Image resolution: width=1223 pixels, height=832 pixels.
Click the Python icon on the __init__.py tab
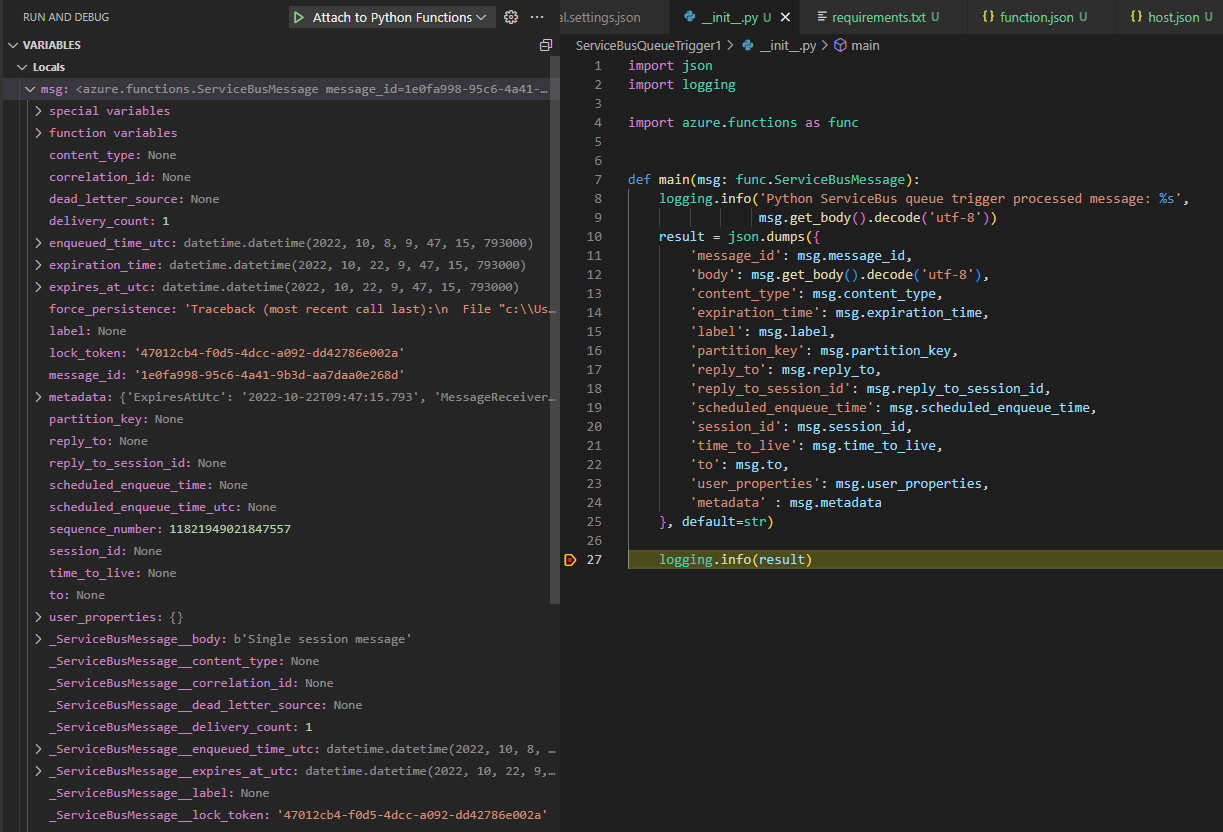click(687, 16)
